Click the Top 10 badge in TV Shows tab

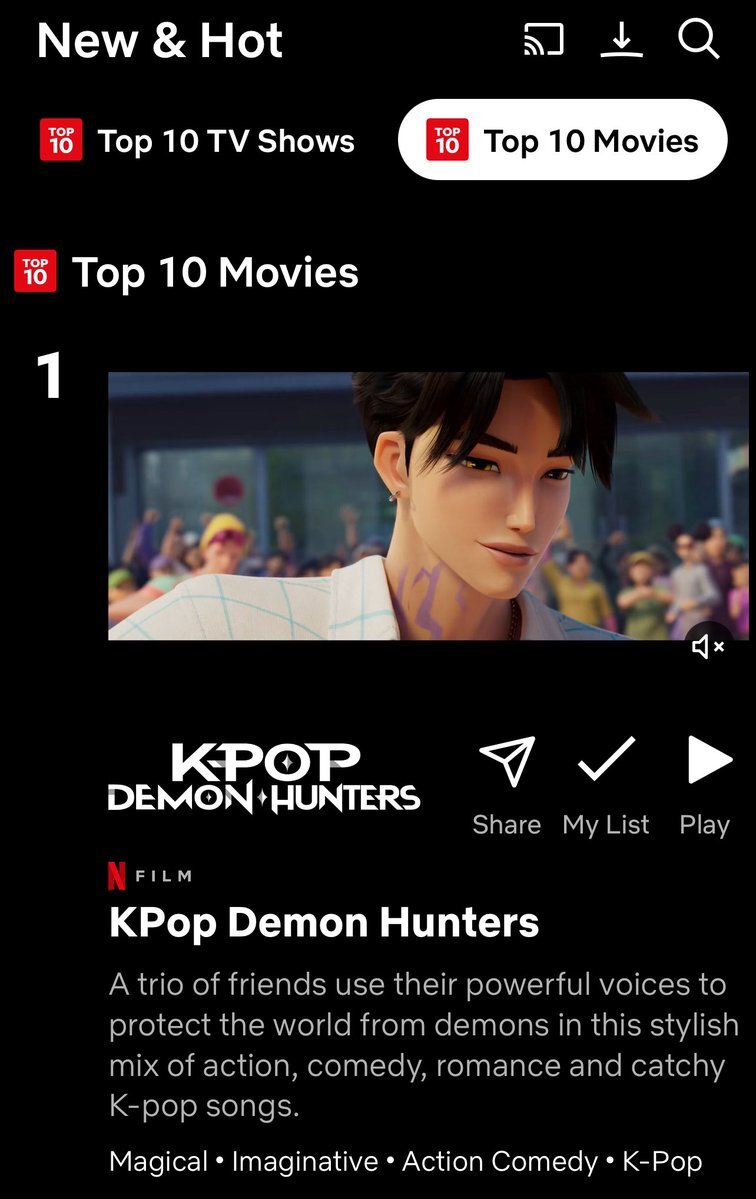(61, 140)
